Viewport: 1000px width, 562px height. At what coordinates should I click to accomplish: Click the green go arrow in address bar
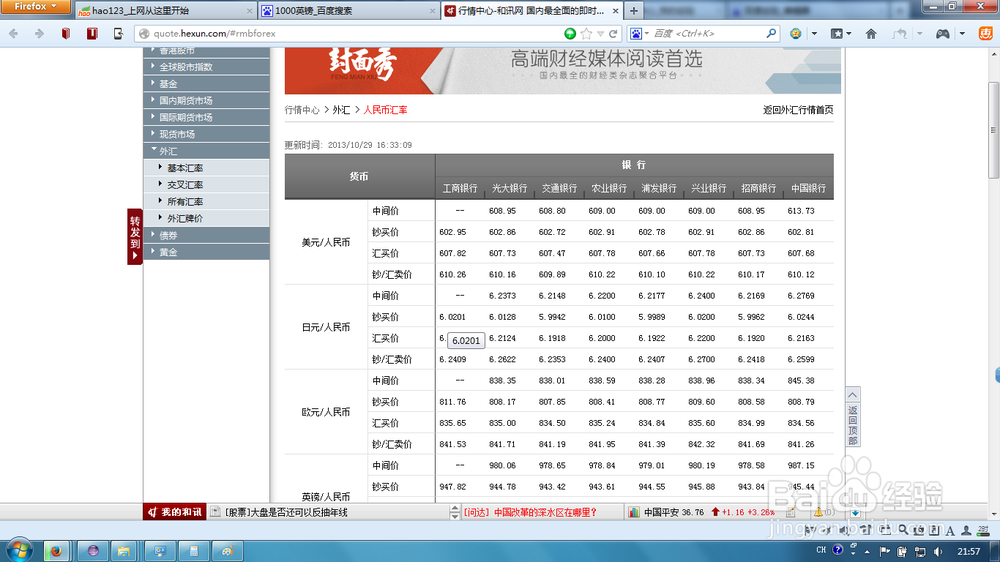tap(570, 33)
